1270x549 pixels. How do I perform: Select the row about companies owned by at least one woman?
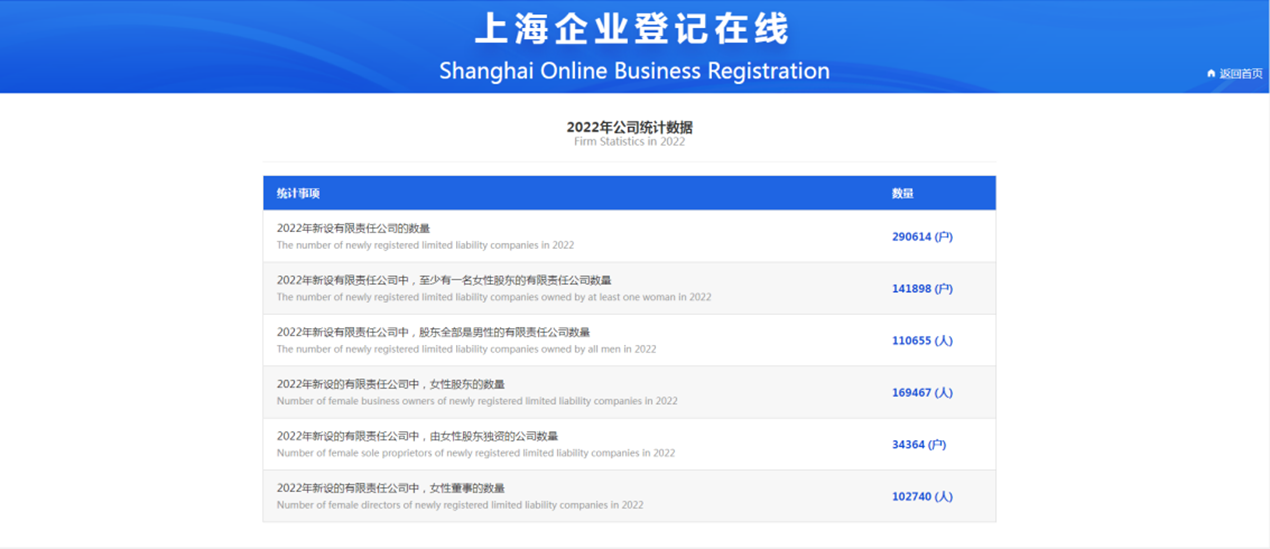pyautogui.click(x=443, y=281)
